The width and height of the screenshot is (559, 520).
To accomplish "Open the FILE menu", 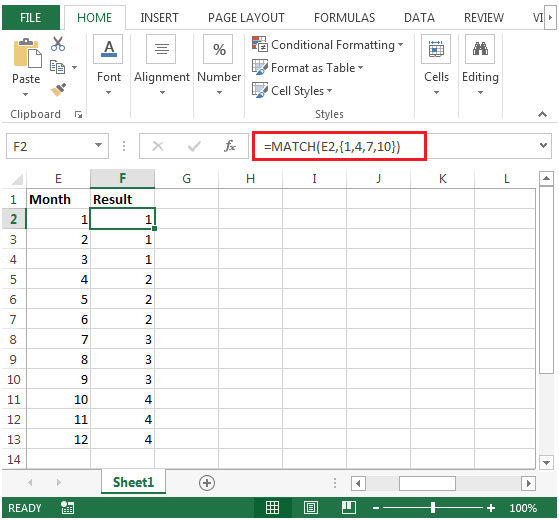I will pyautogui.click(x=31, y=17).
